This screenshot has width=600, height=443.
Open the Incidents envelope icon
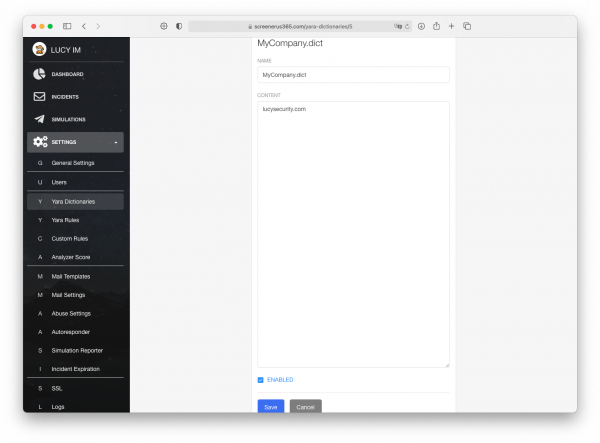point(39,96)
